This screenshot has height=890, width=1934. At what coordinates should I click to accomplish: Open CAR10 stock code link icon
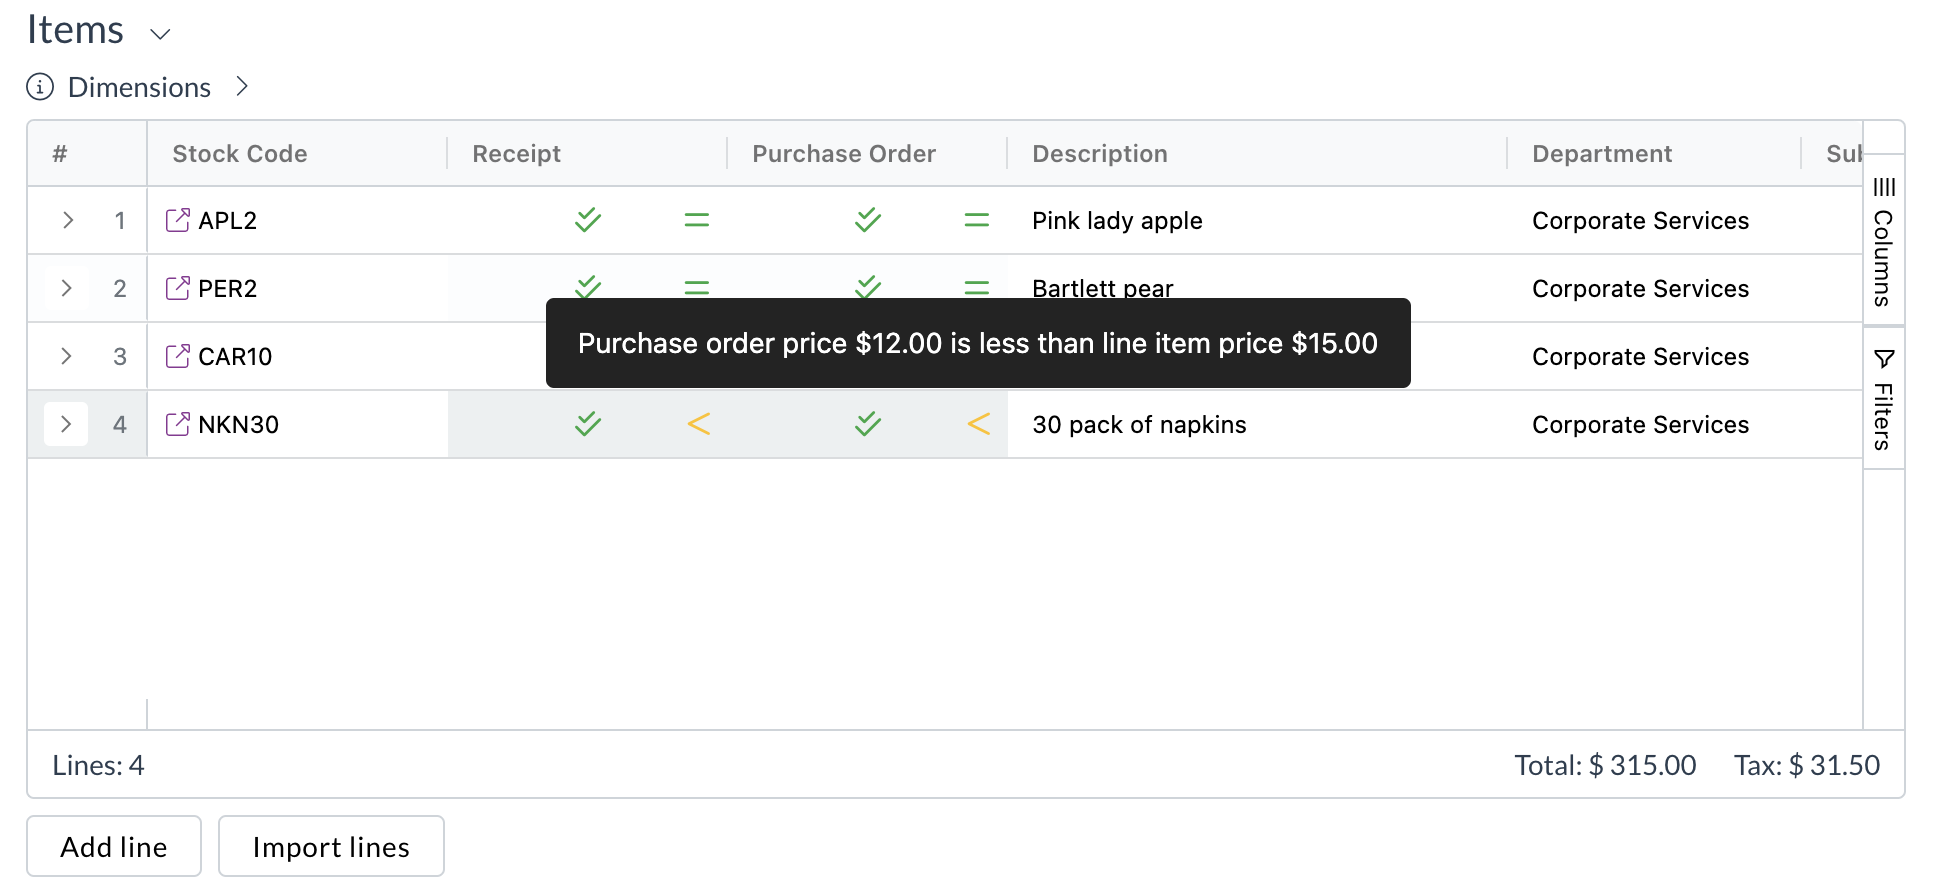click(177, 356)
